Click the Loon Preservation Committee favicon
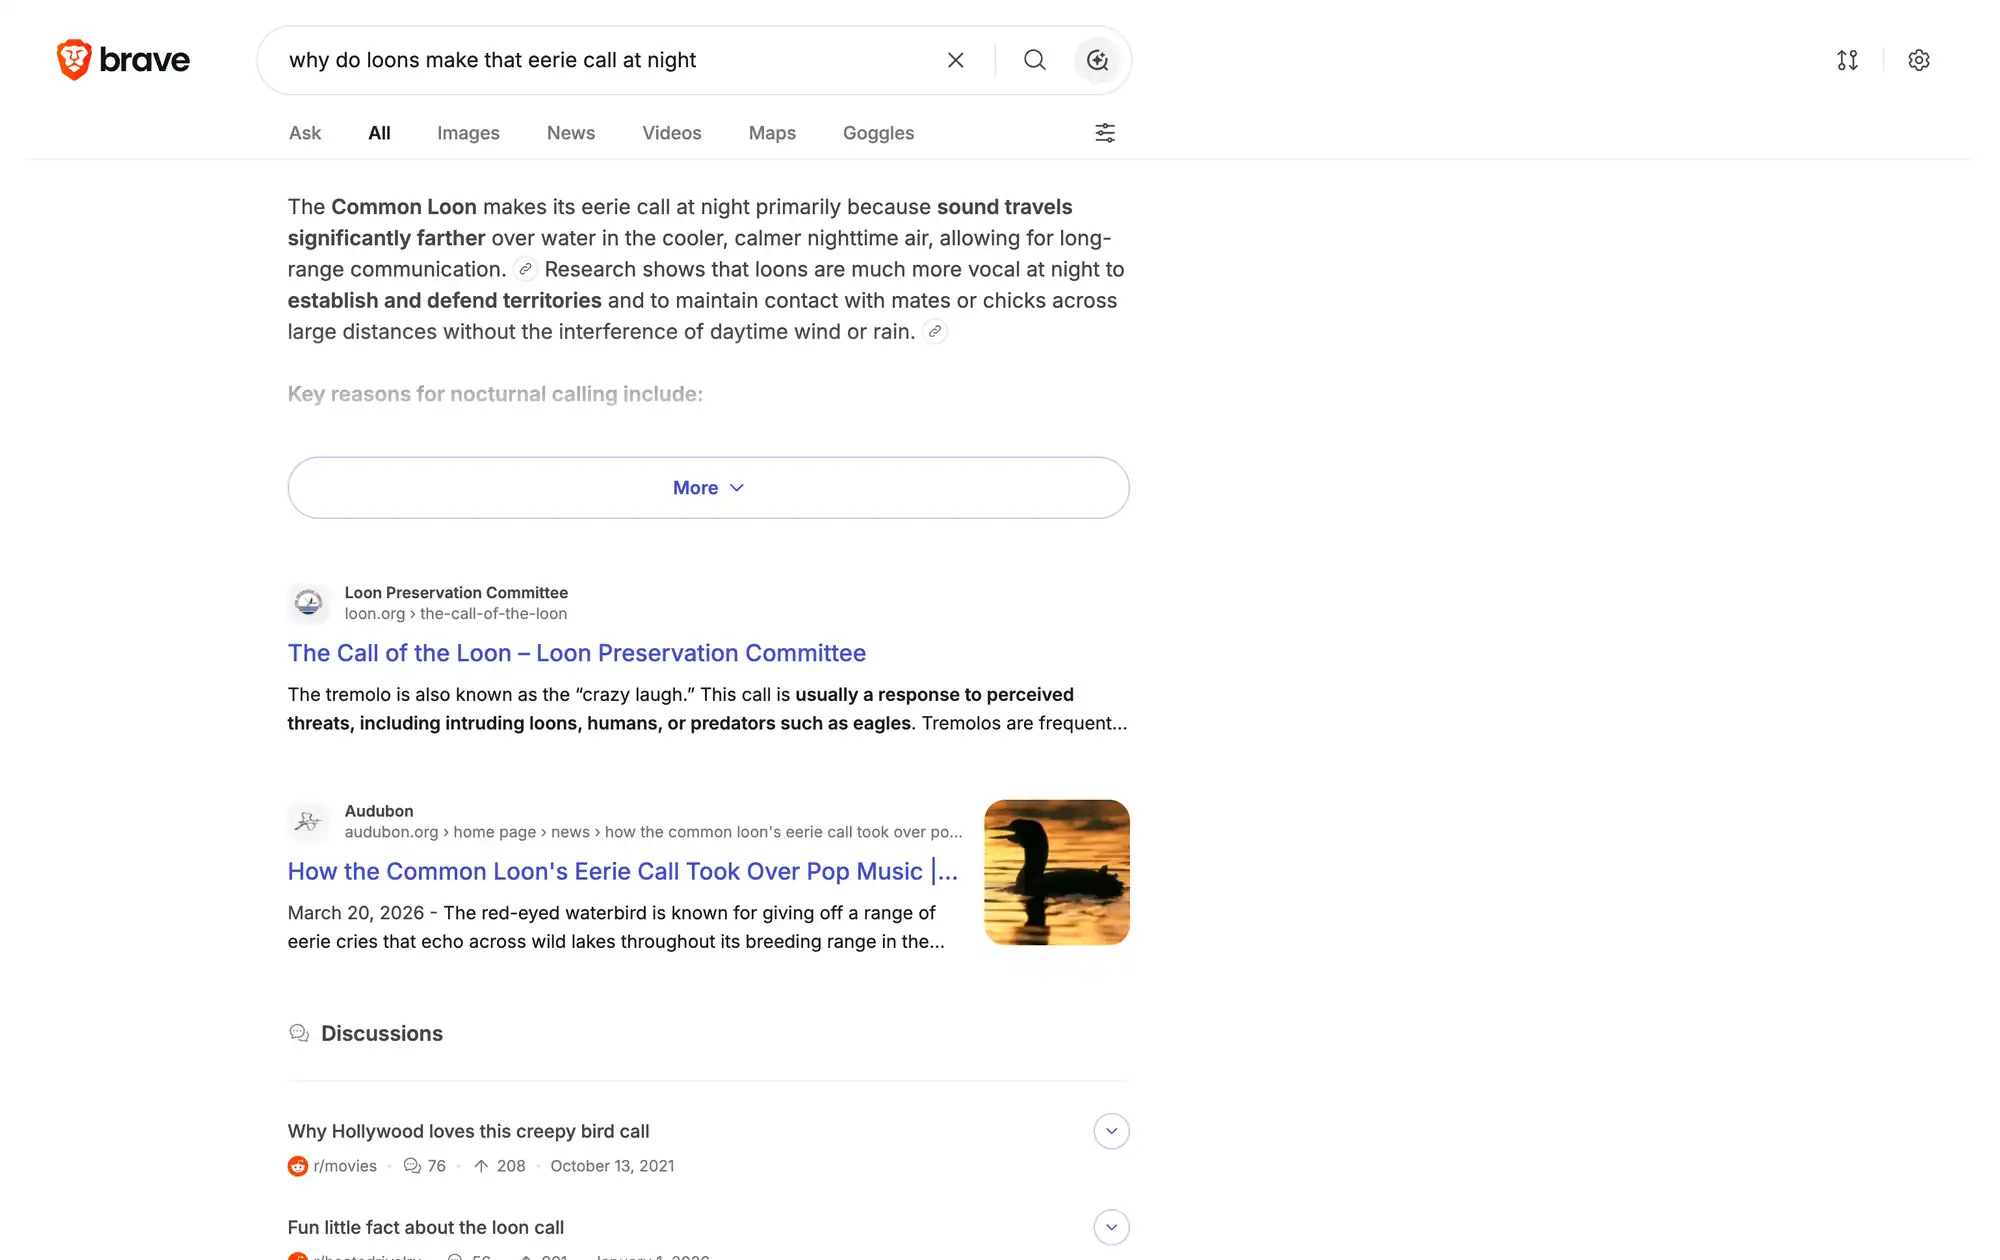Viewport: 2000px width, 1260px height. (308, 603)
